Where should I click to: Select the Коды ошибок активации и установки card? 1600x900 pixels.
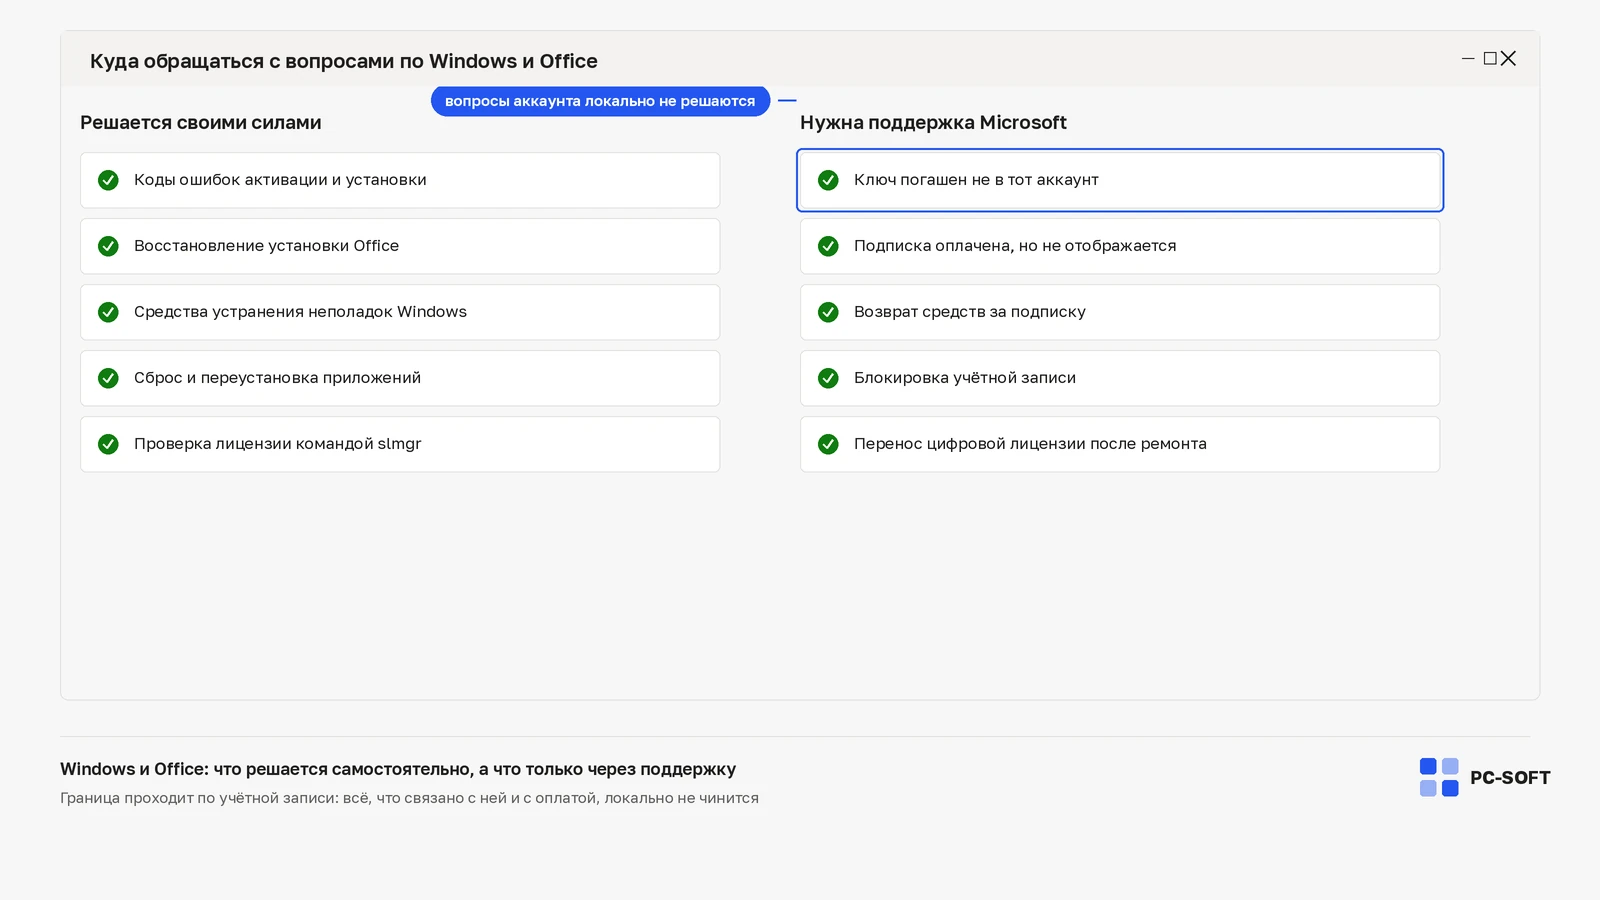pos(400,180)
